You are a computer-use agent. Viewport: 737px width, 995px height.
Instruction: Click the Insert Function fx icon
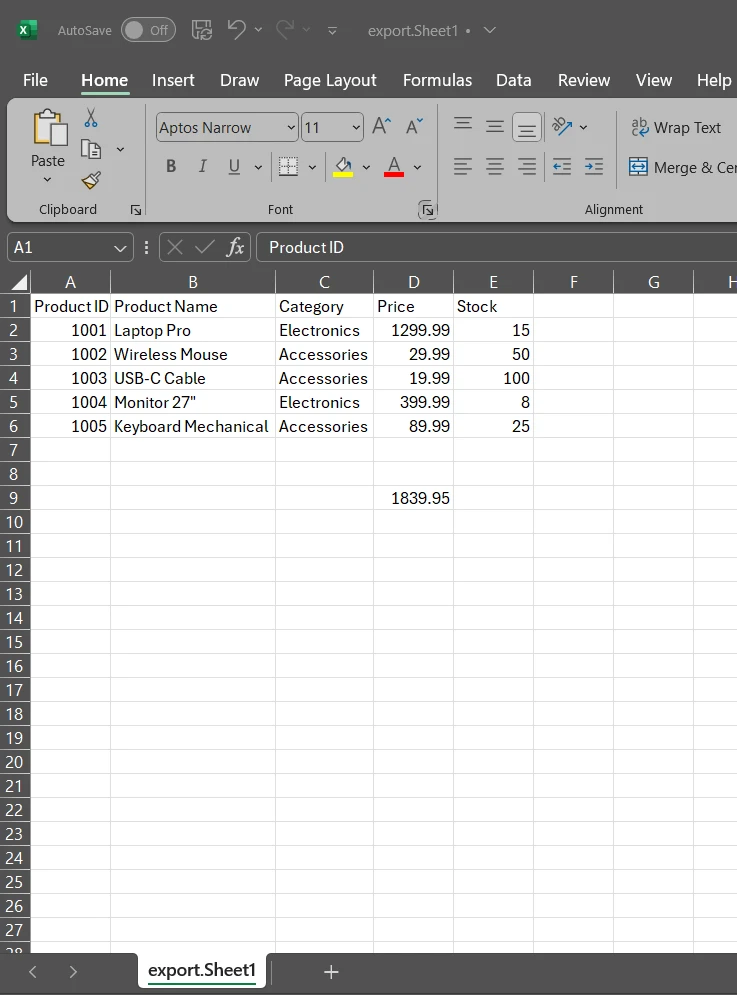click(x=235, y=247)
